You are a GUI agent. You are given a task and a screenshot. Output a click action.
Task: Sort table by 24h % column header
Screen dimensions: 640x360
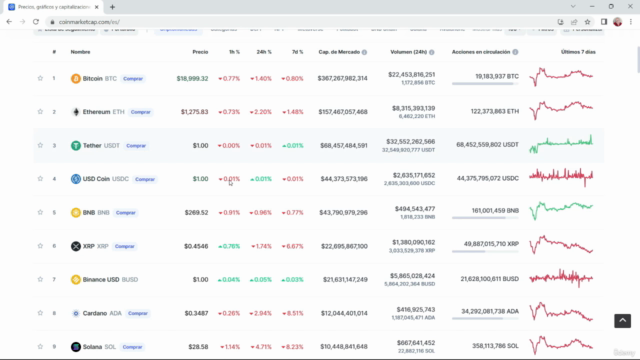(264, 52)
